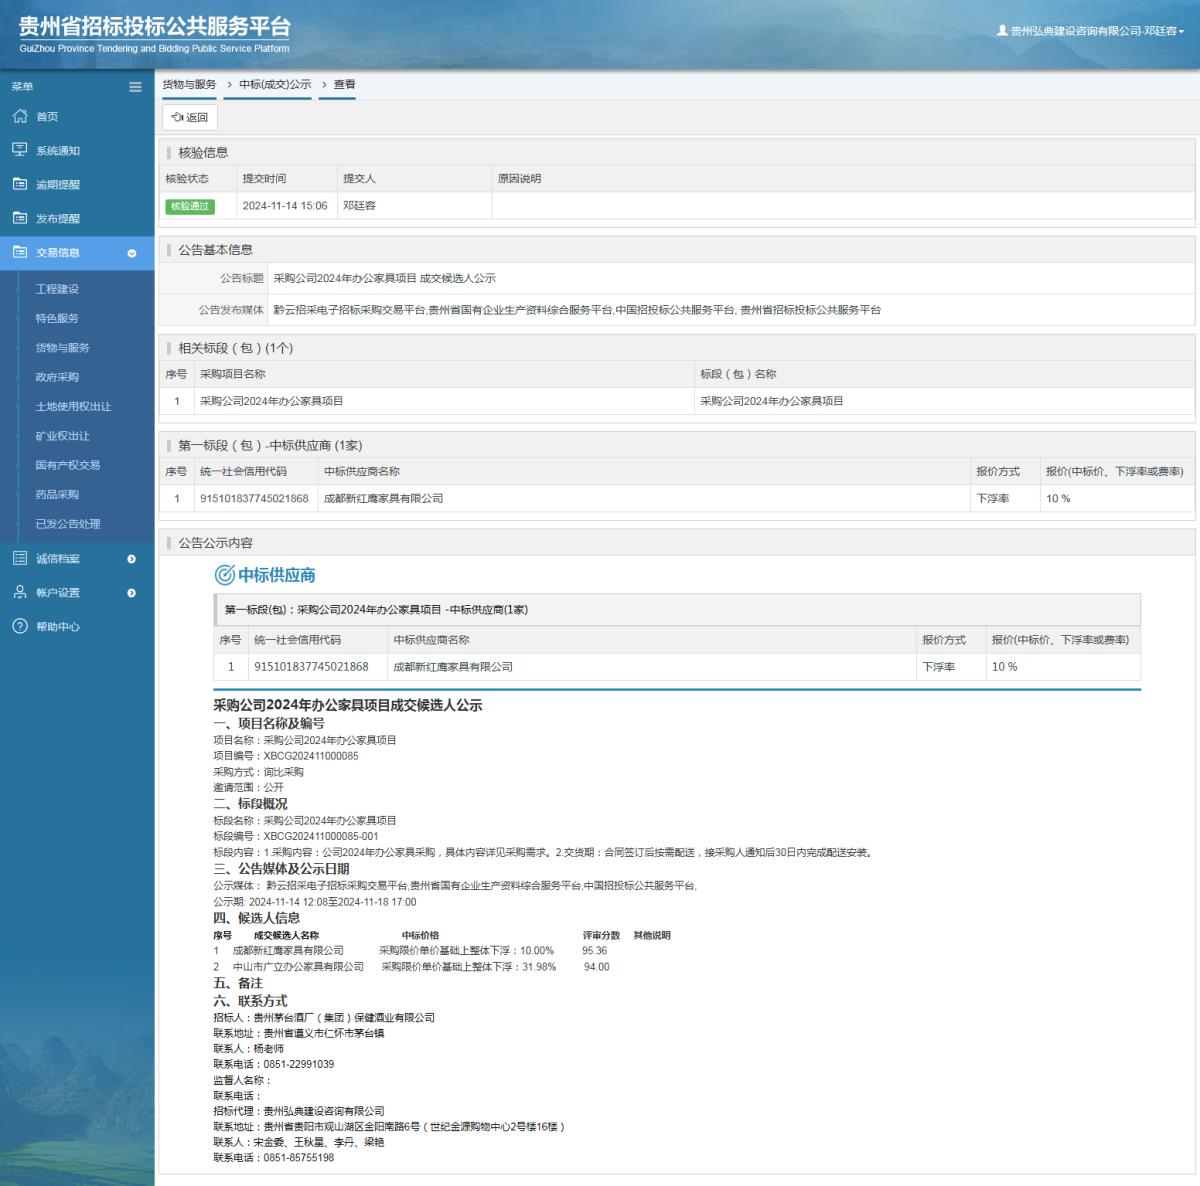Click the phone number 0851-85755198
This screenshot has height=1186, width=1200.
click(298, 1158)
